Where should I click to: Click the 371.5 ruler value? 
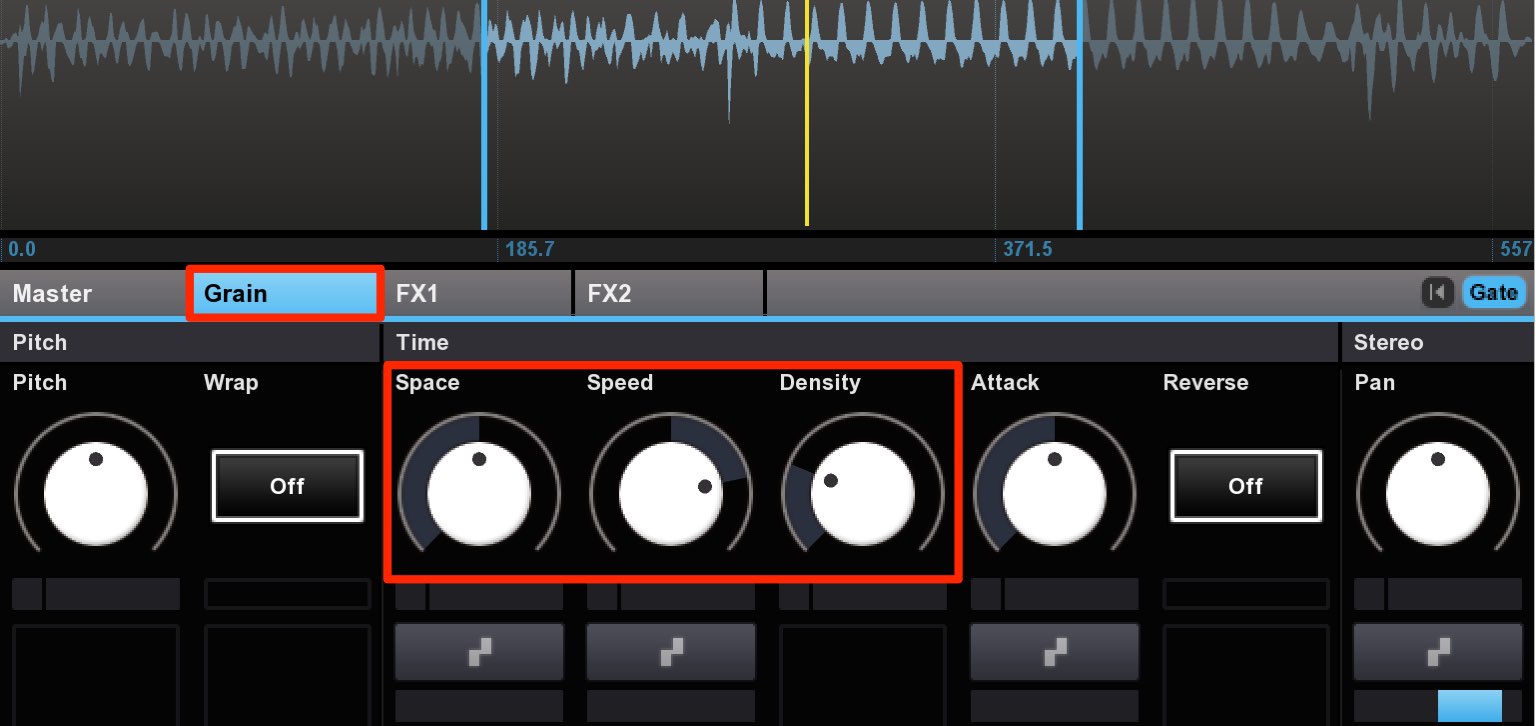pyautogui.click(x=1027, y=249)
